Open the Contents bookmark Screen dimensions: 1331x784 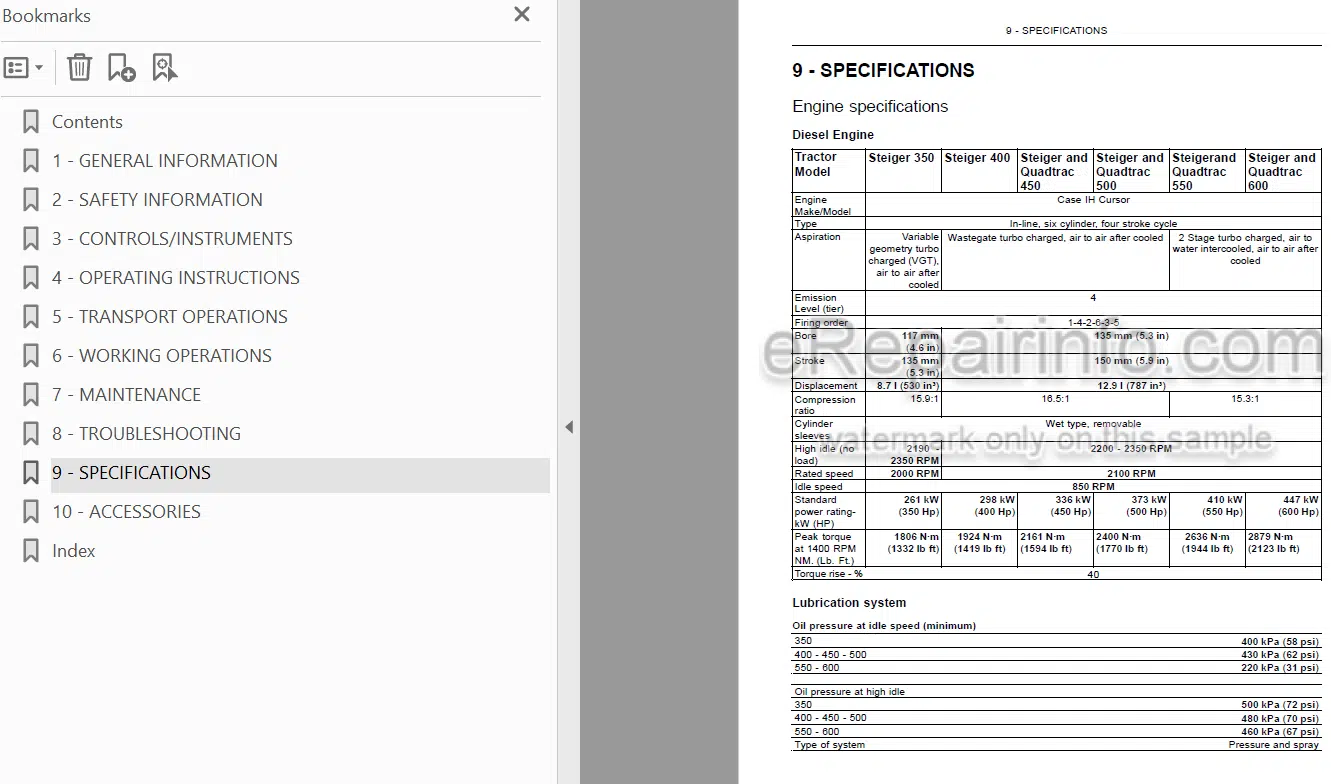(x=87, y=122)
